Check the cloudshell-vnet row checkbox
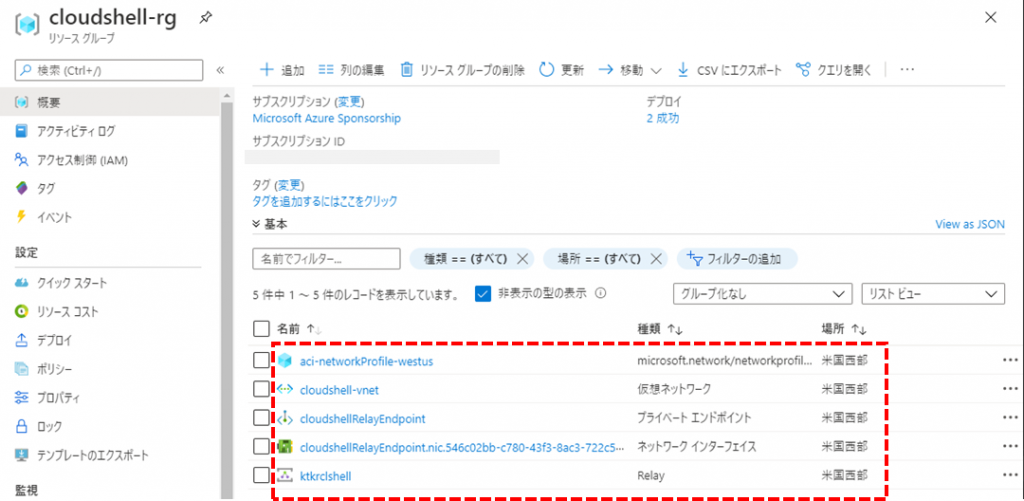The width and height of the screenshot is (1024, 501). coord(261,389)
